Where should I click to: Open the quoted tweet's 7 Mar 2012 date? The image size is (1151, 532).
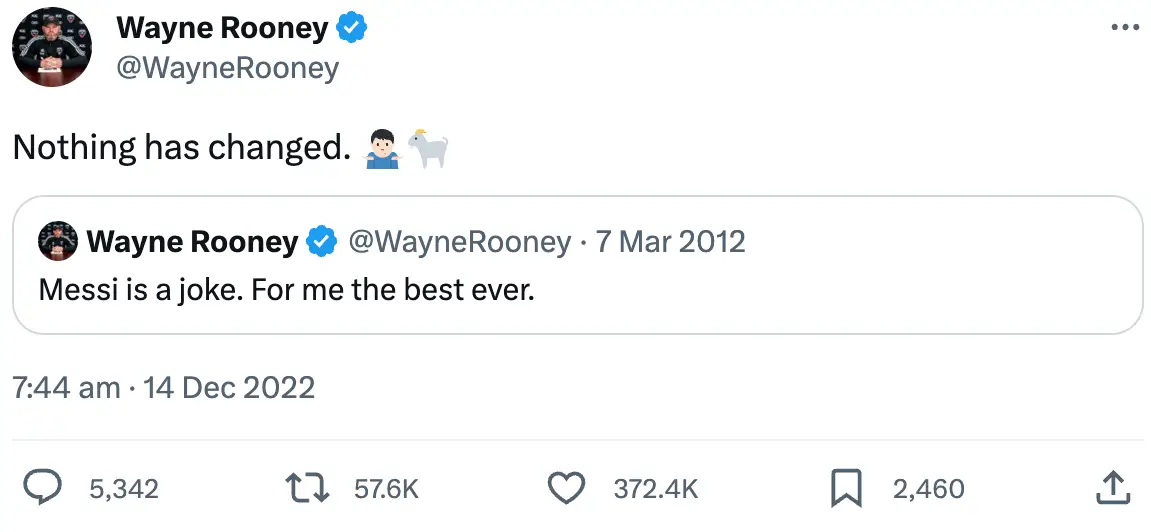click(x=670, y=242)
